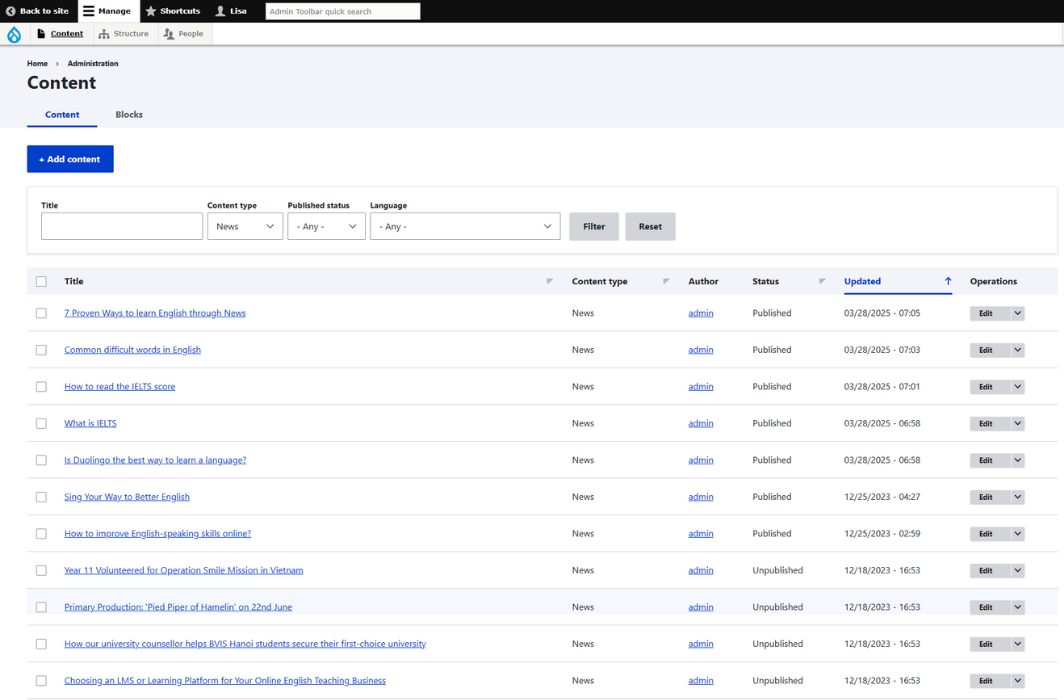
Task: Check the box for What is IELTS
Action: [41, 424]
